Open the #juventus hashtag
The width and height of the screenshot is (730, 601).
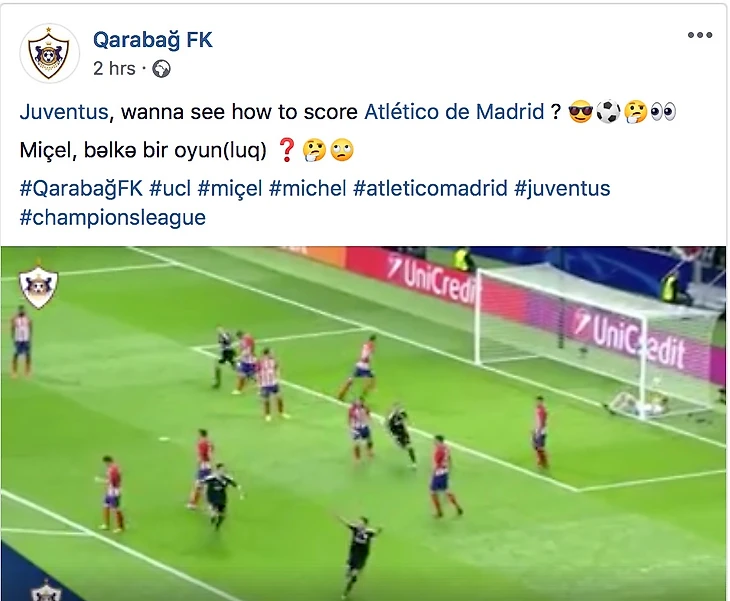562,189
